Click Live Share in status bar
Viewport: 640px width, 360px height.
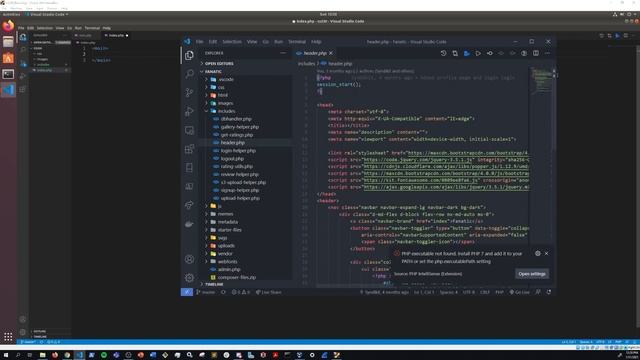coord(269,292)
